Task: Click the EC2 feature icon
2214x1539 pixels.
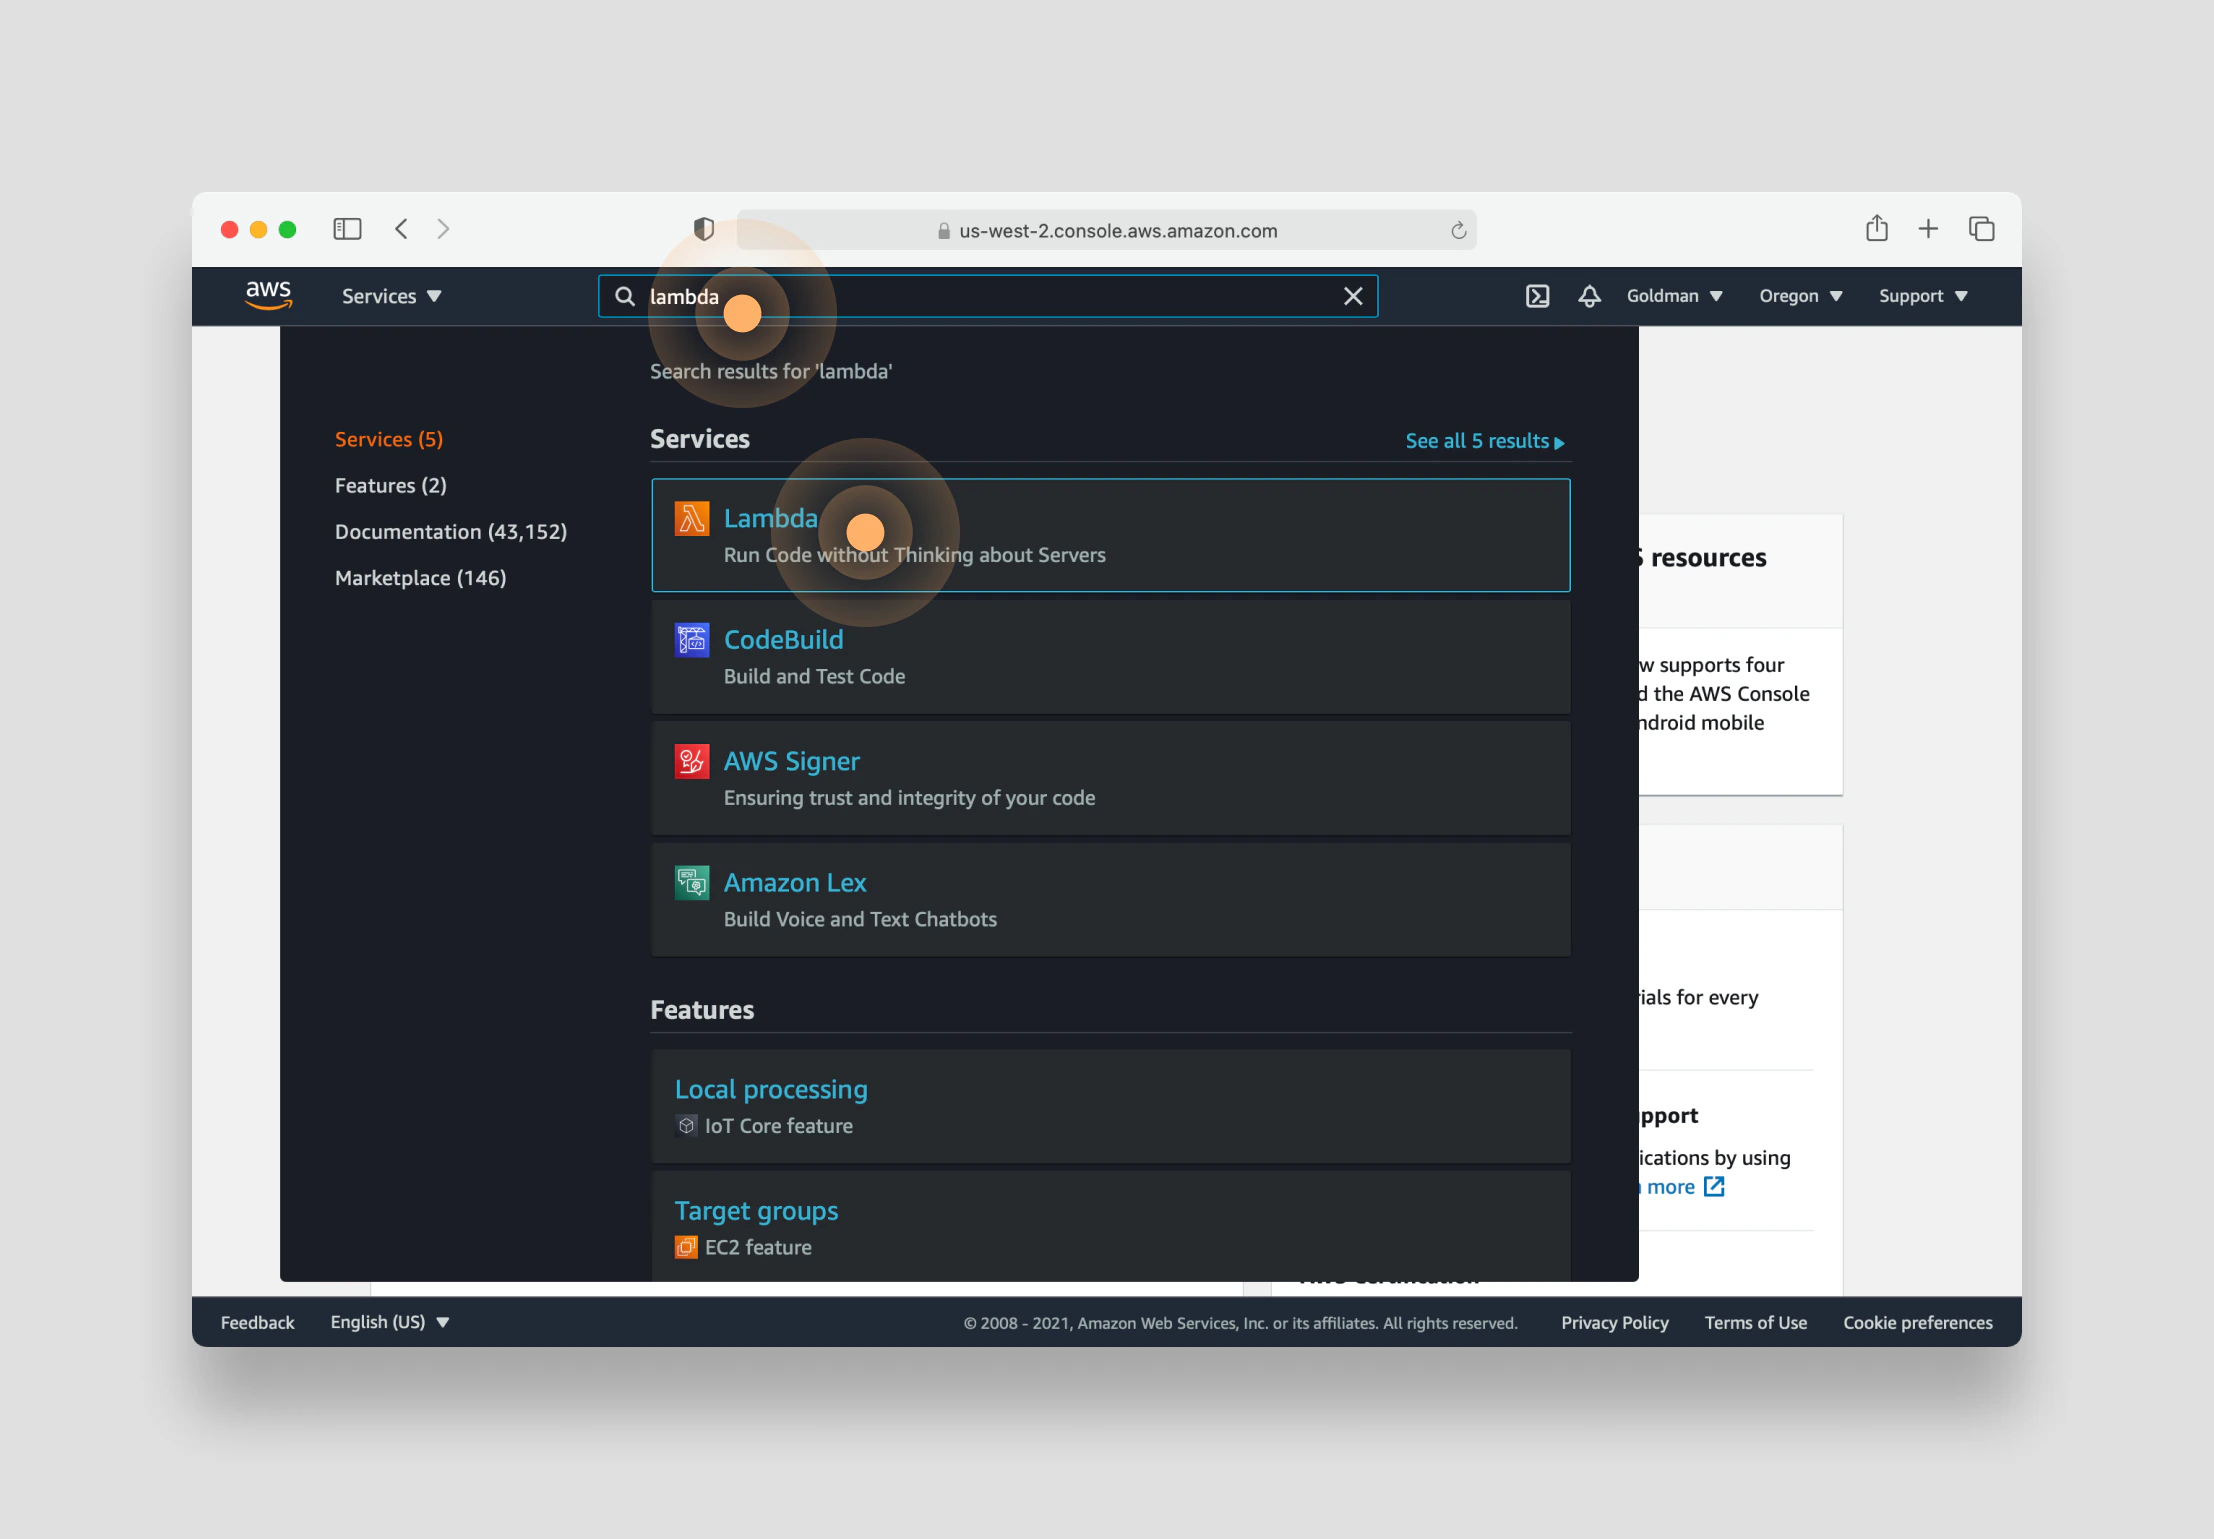Action: (x=686, y=1247)
